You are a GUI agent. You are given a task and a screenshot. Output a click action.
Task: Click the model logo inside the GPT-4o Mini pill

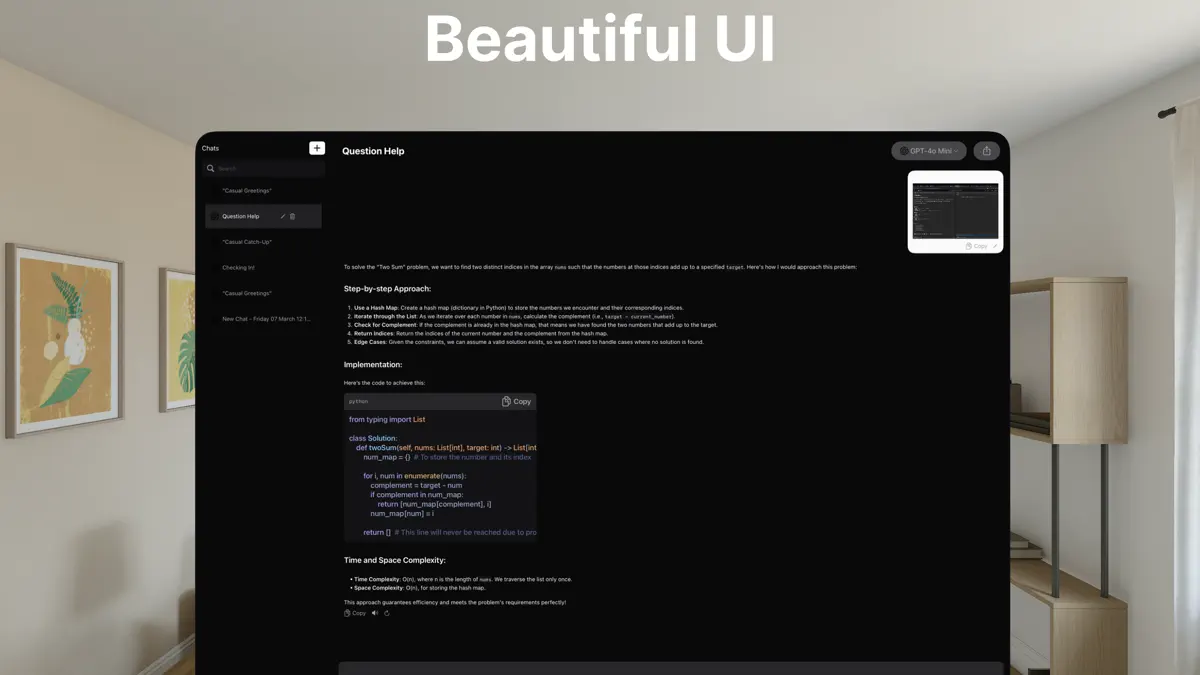tap(904, 150)
